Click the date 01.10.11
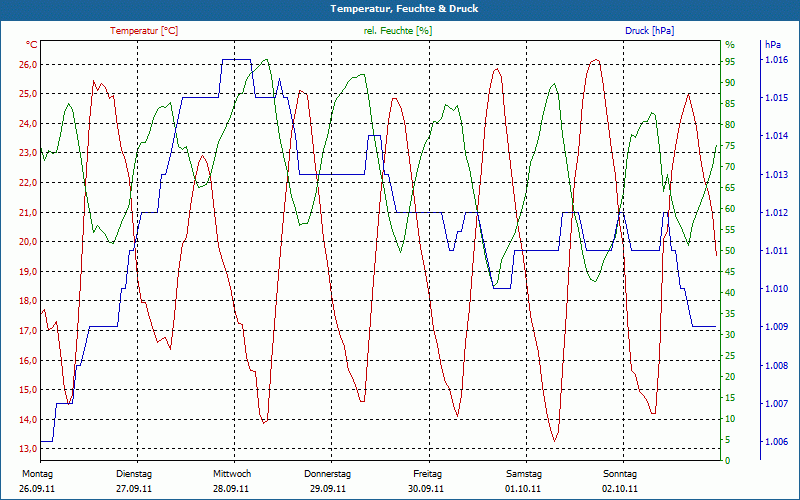This screenshot has height=500, width=800. [523, 489]
